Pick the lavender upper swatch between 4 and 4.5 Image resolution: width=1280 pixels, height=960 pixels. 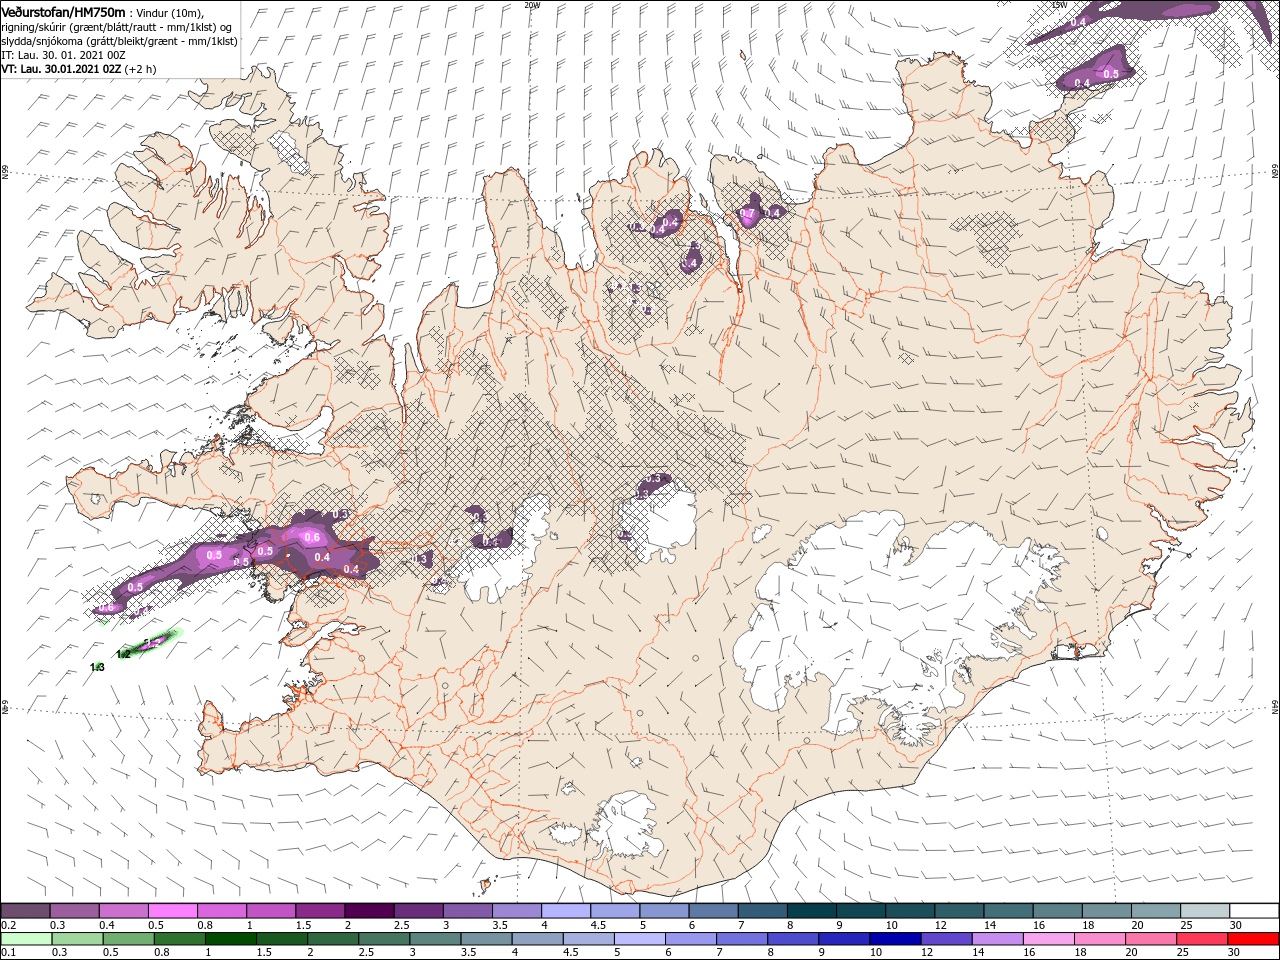click(x=566, y=911)
